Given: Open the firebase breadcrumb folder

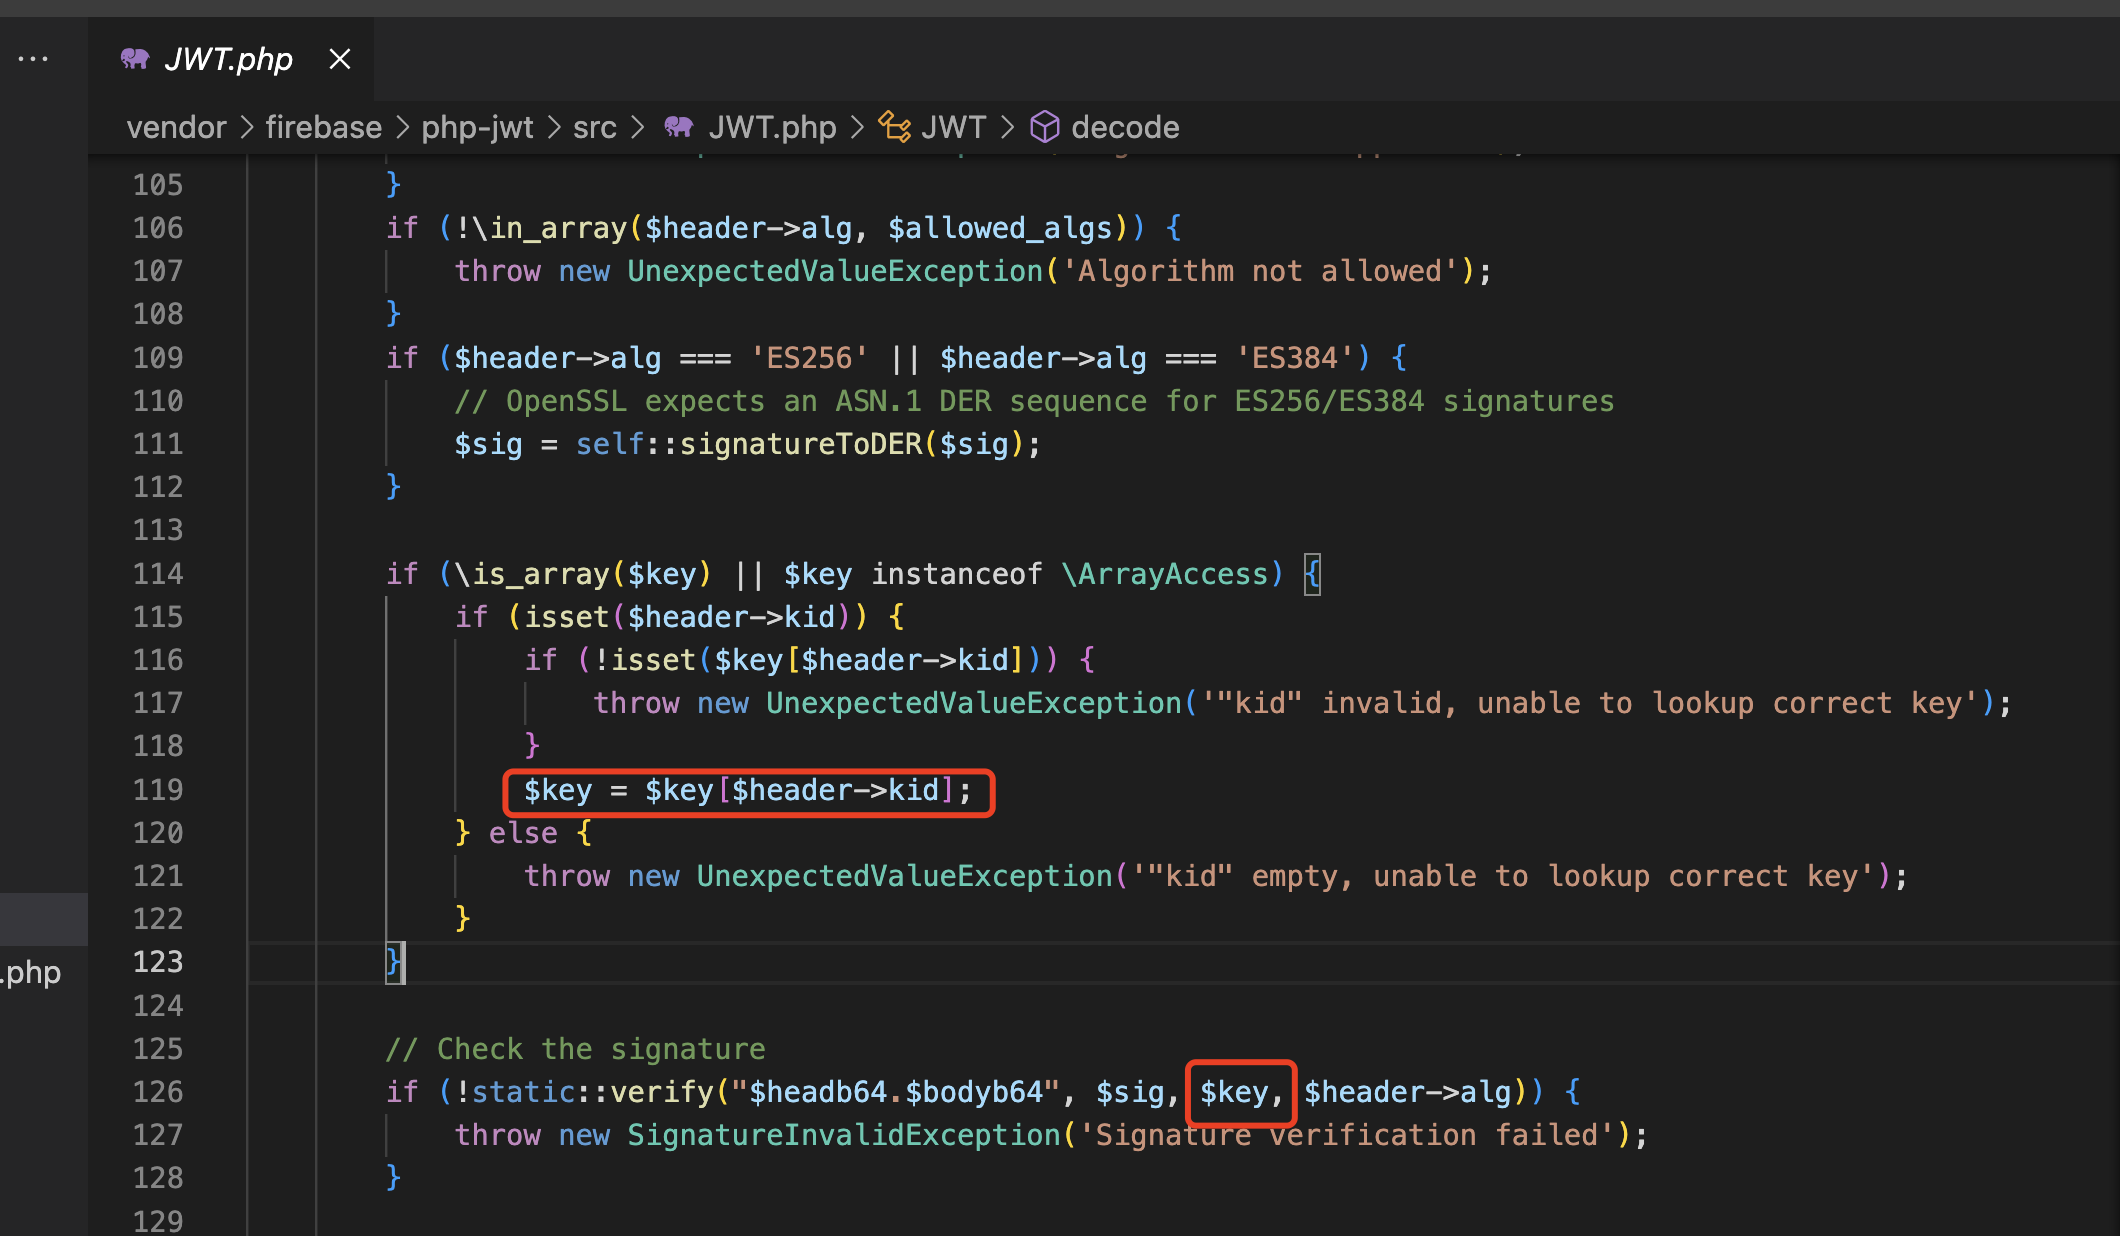Looking at the screenshot, I should pos(323,127).
